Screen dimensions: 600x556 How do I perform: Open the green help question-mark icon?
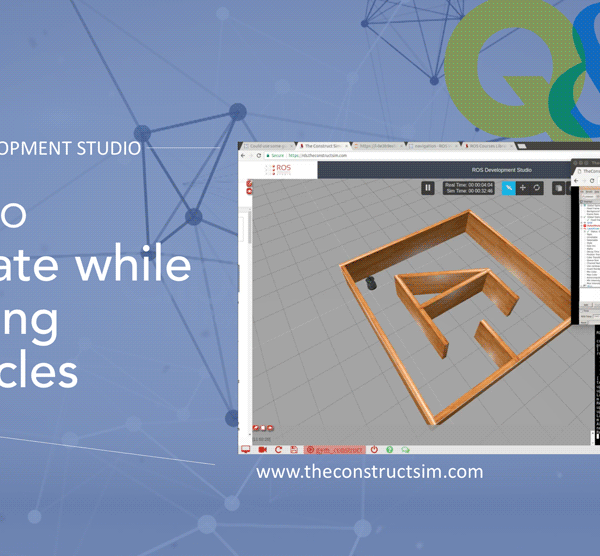pyautogui.click(x=390, y=450)
